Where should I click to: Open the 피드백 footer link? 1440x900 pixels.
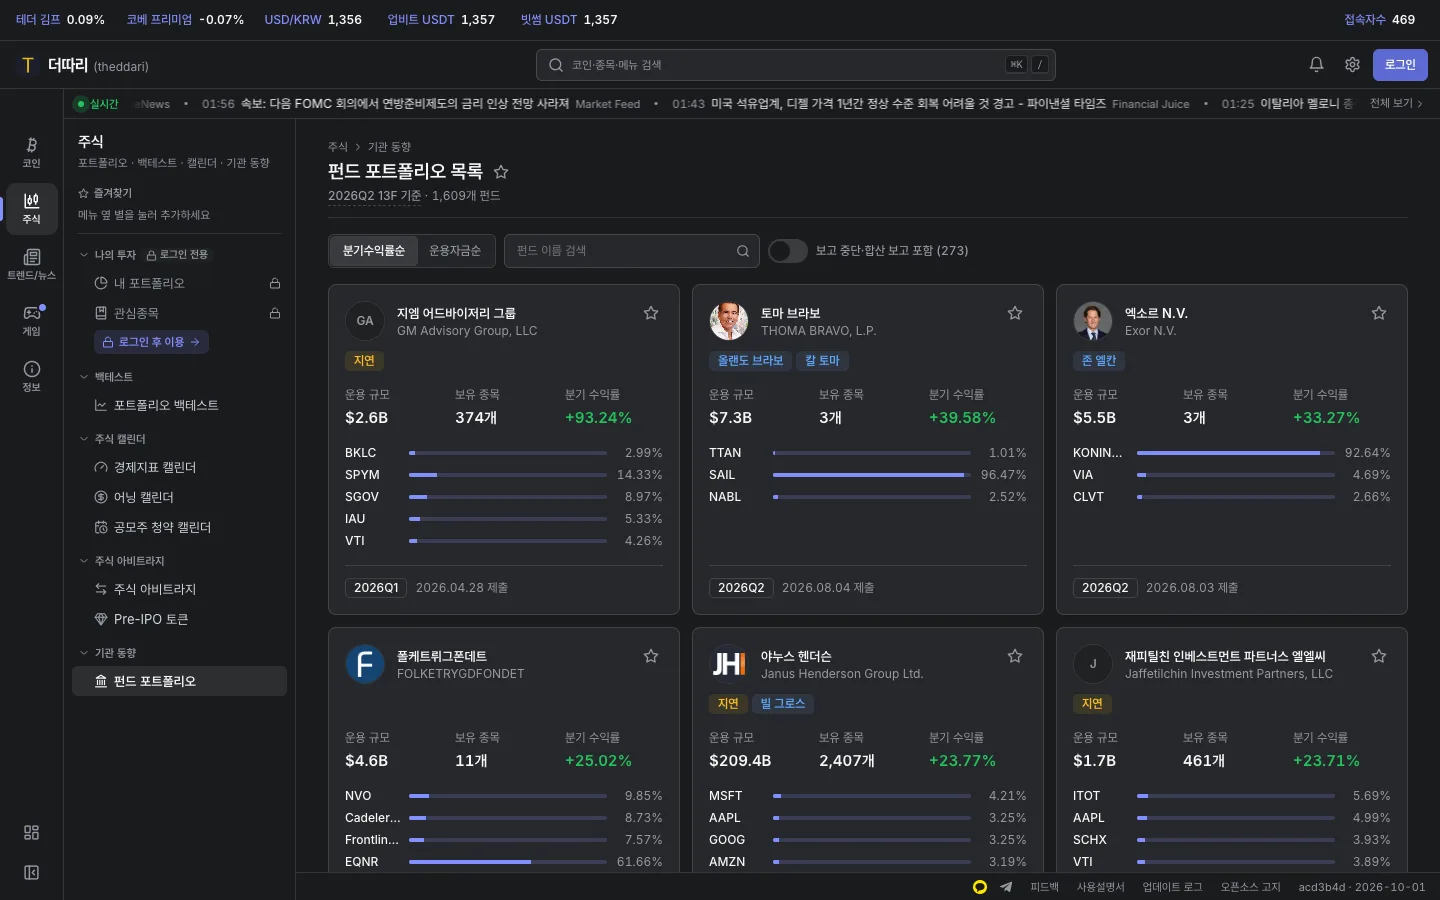1044,887
